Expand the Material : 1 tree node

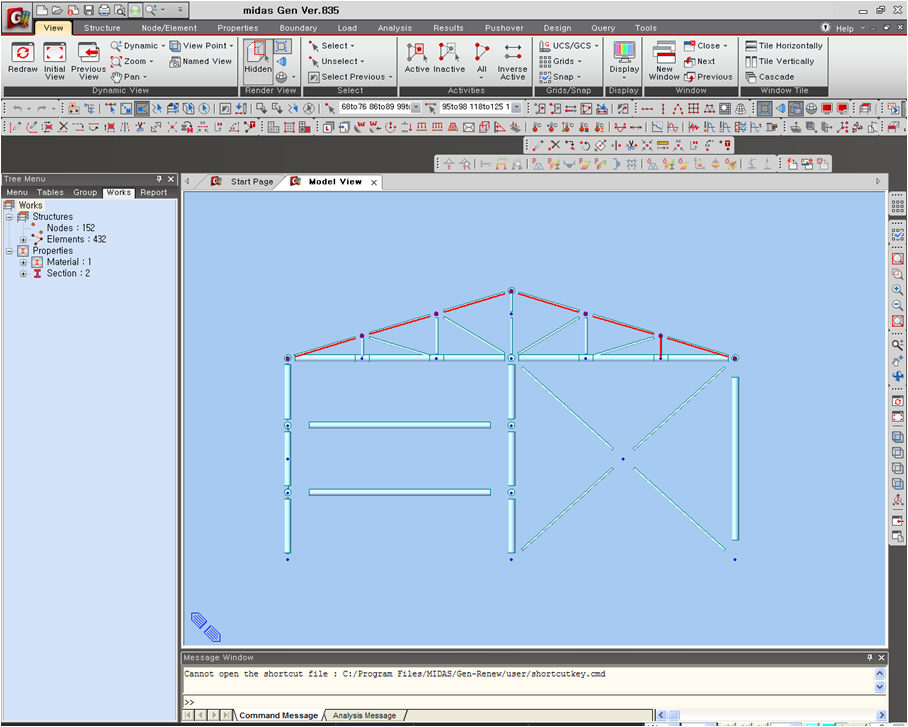pyautogui.click(x=23, y=262)
